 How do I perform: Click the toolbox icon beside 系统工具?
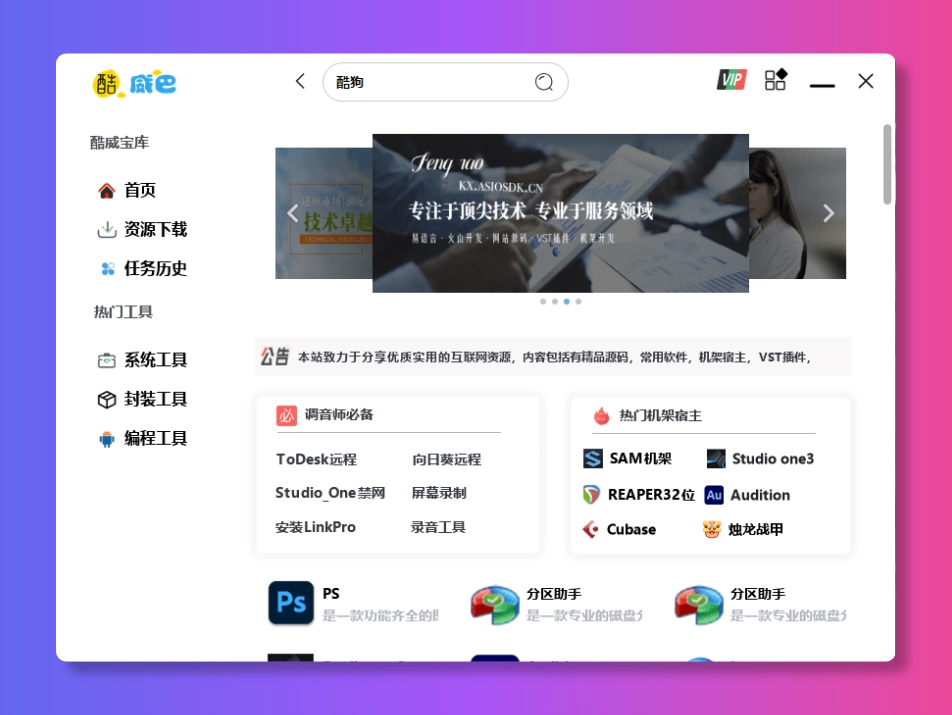tap(107, 361)
